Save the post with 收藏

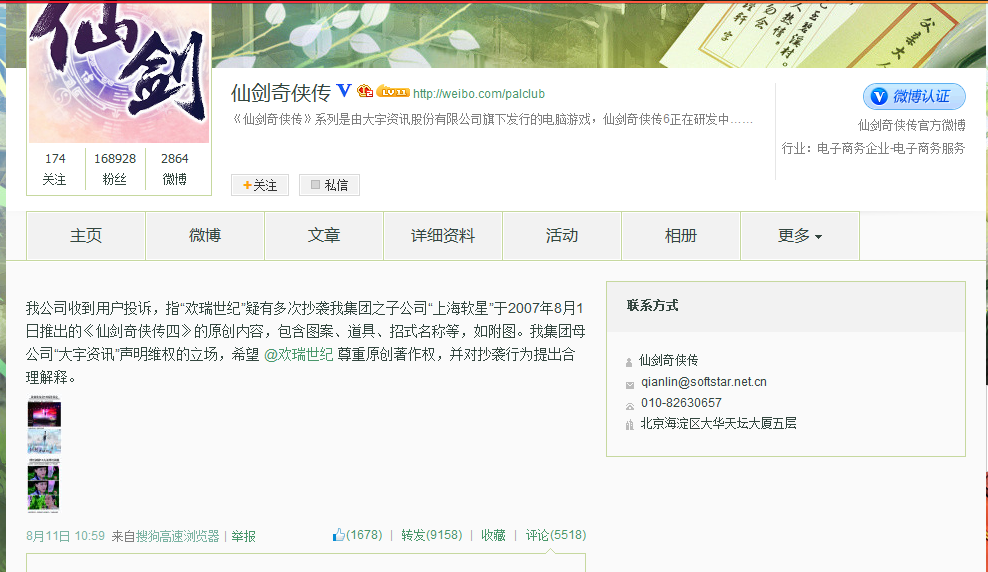493,535
